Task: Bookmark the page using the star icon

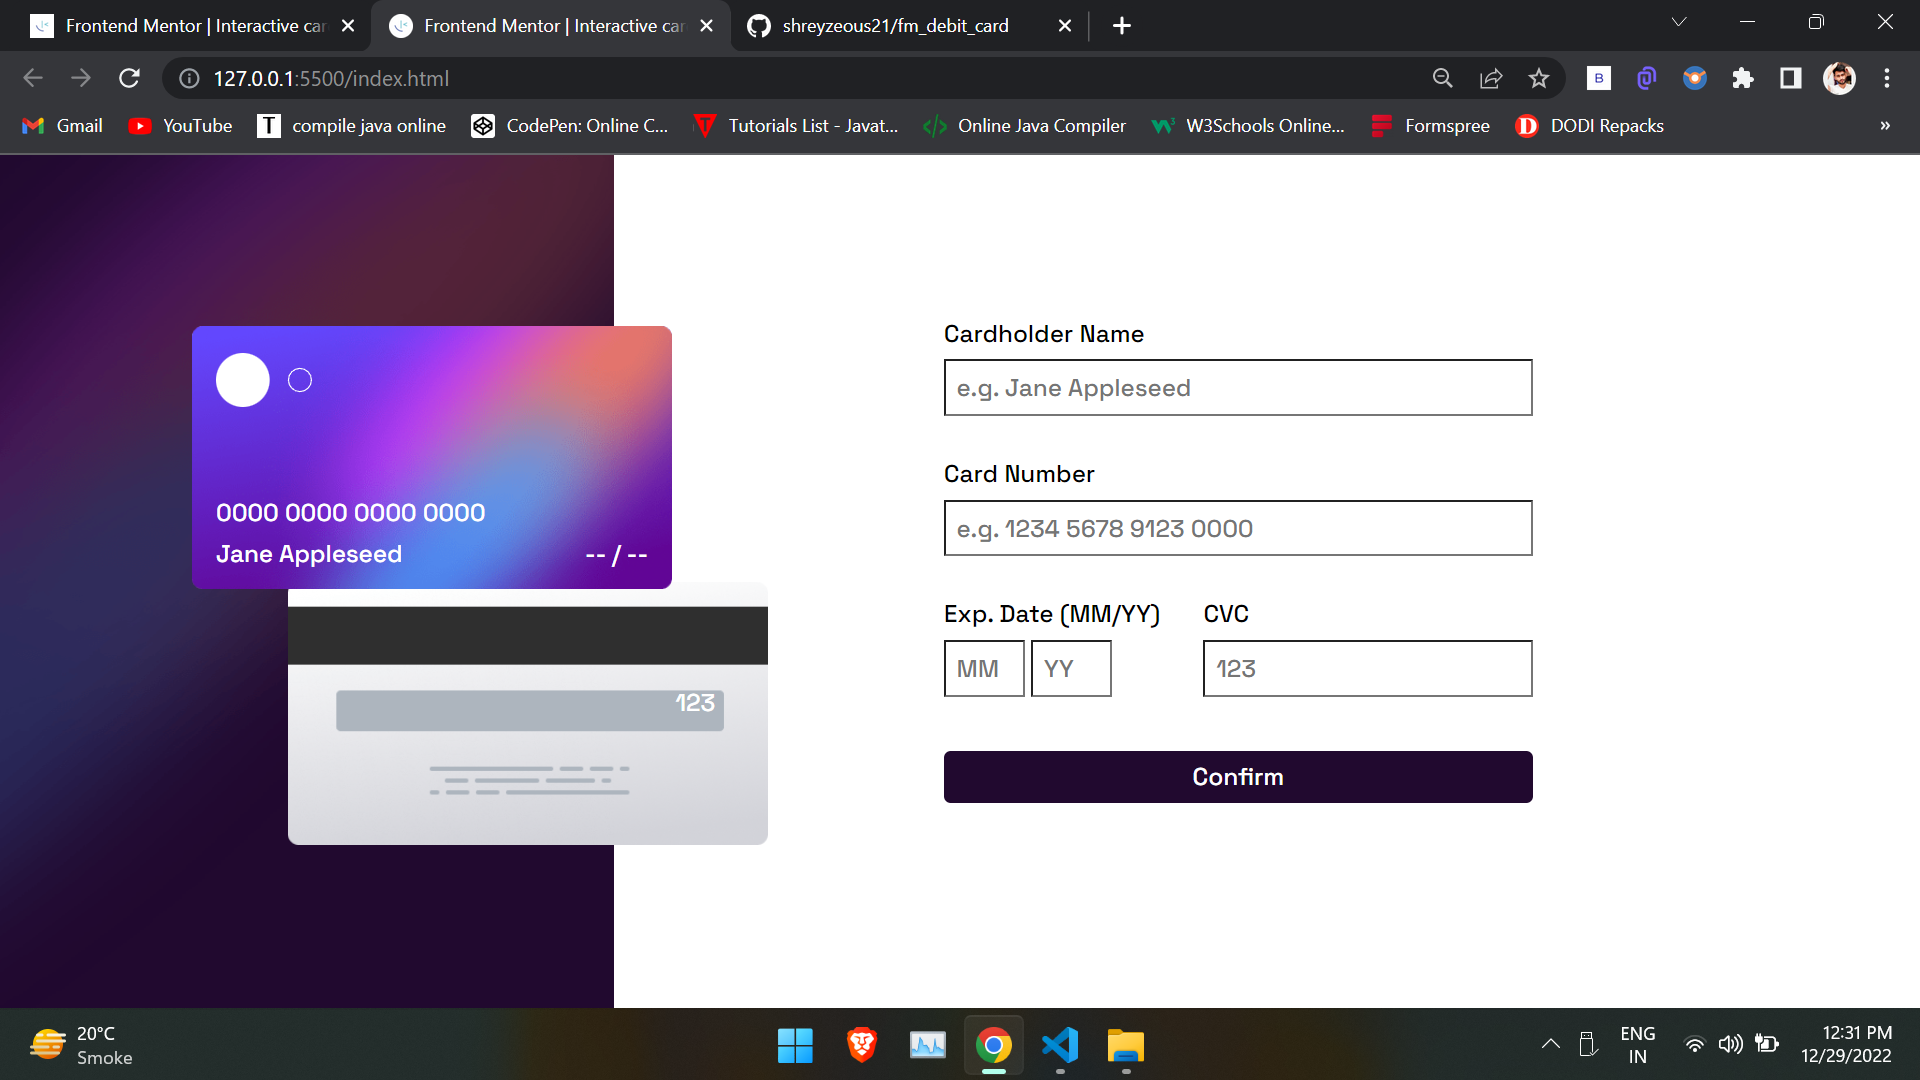Action: [x=1539, y=78]
